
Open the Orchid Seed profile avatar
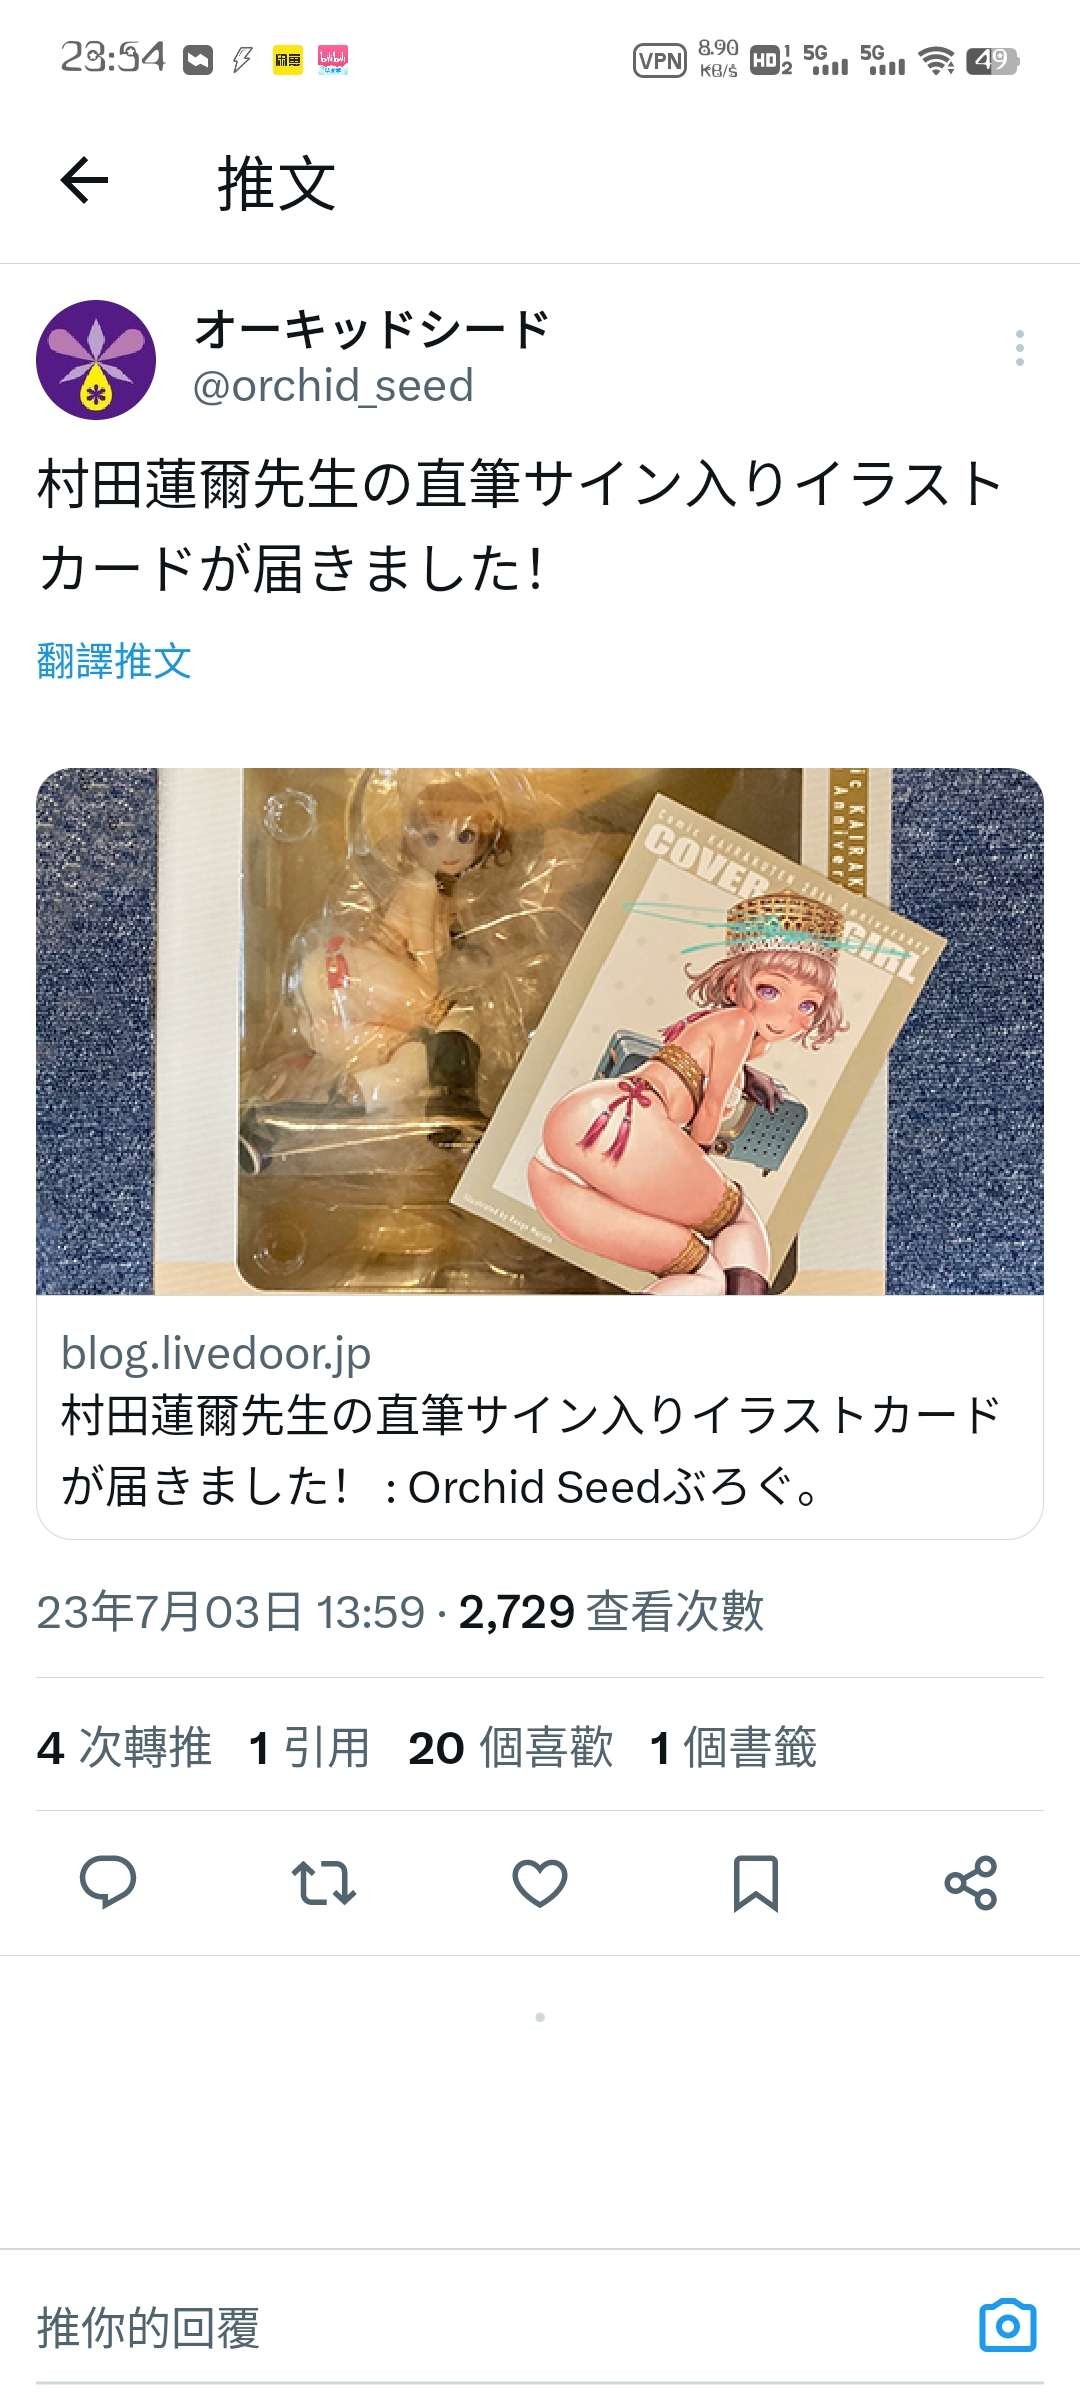[x=96, y=360]
